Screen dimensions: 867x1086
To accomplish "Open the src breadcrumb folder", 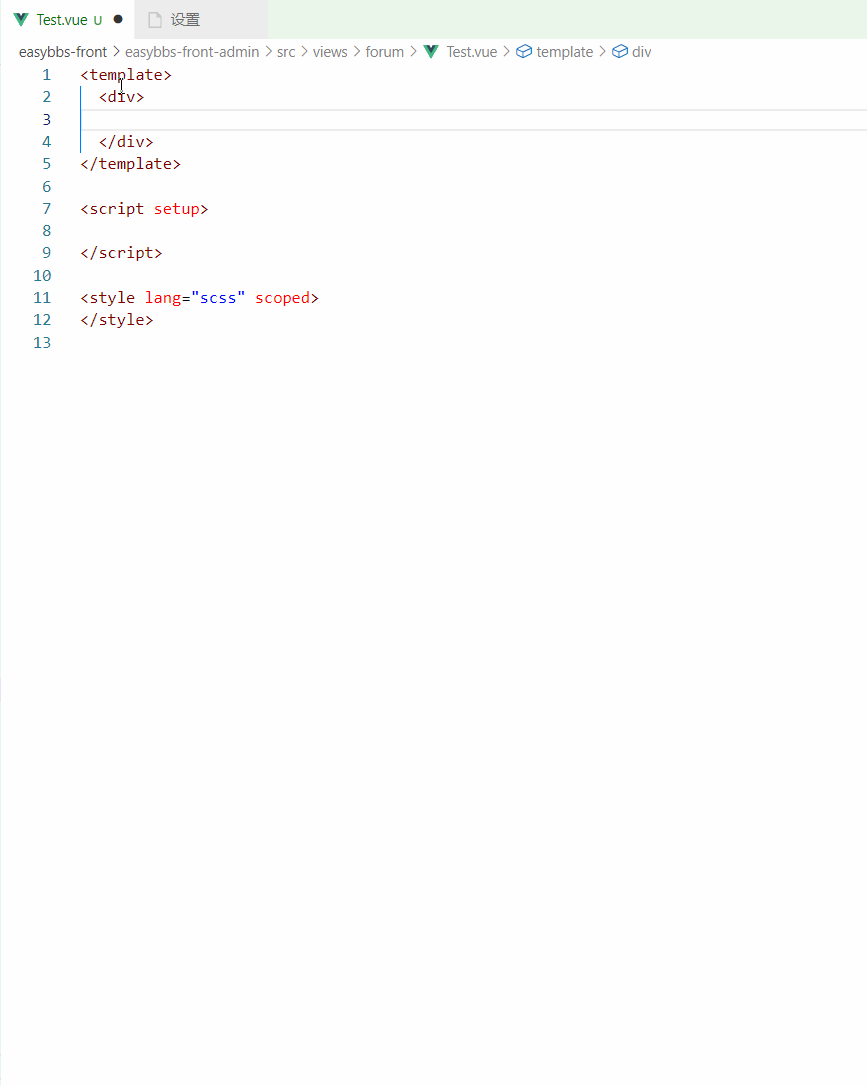I will coord(286,52).
